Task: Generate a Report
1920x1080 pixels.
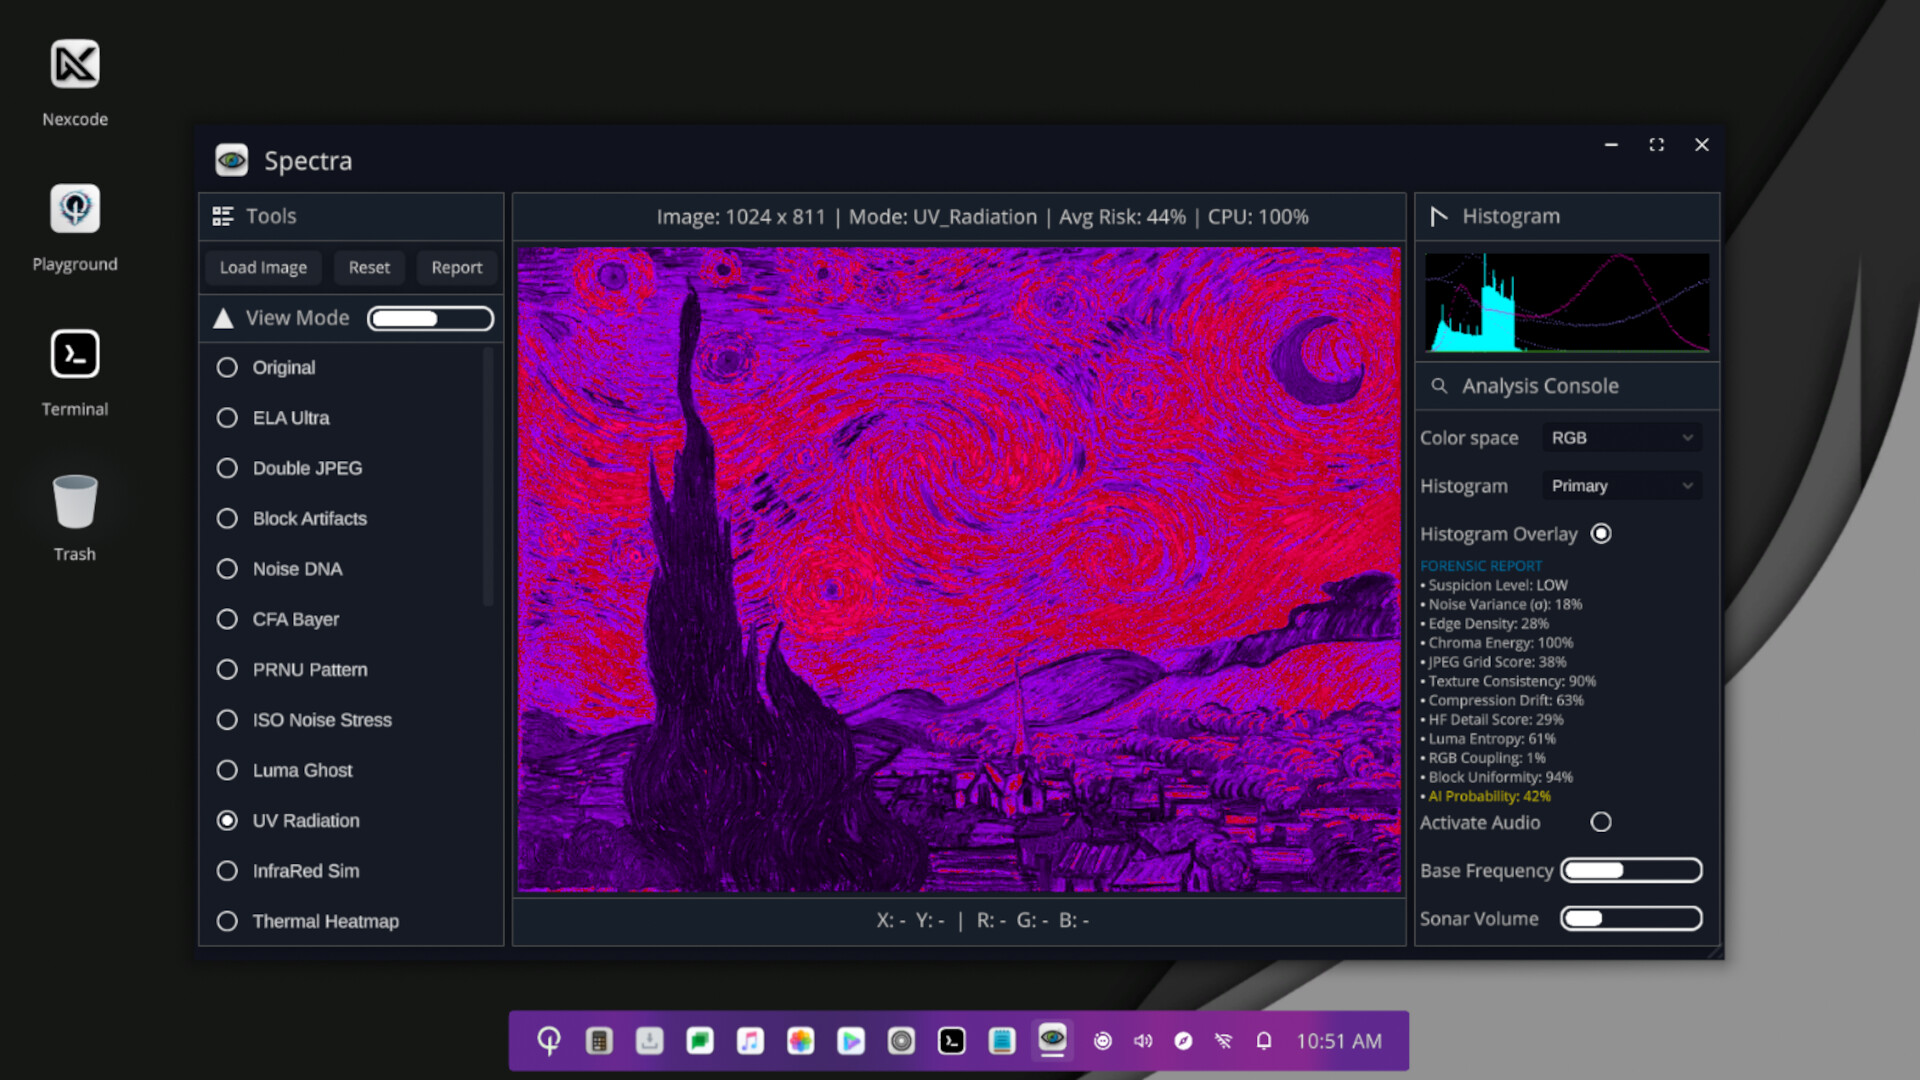Action: [456, 267]
